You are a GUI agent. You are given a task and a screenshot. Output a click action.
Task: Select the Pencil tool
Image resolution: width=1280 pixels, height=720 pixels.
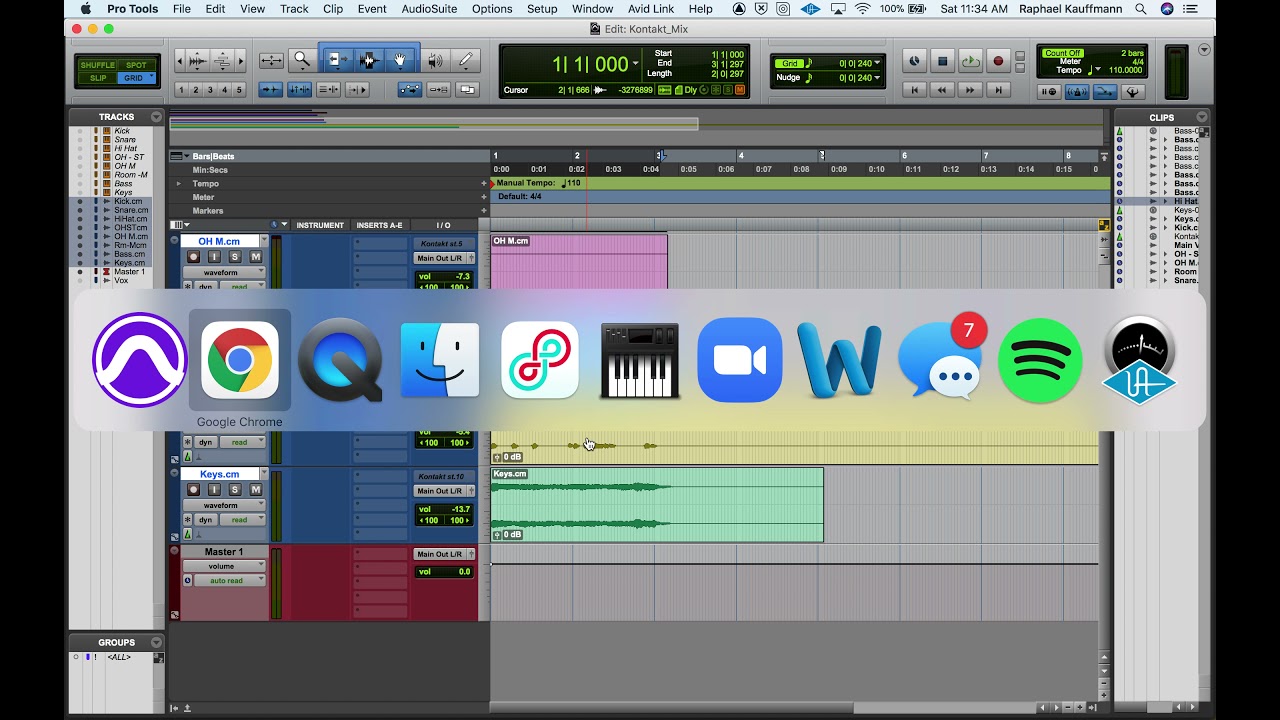(466, 61)
